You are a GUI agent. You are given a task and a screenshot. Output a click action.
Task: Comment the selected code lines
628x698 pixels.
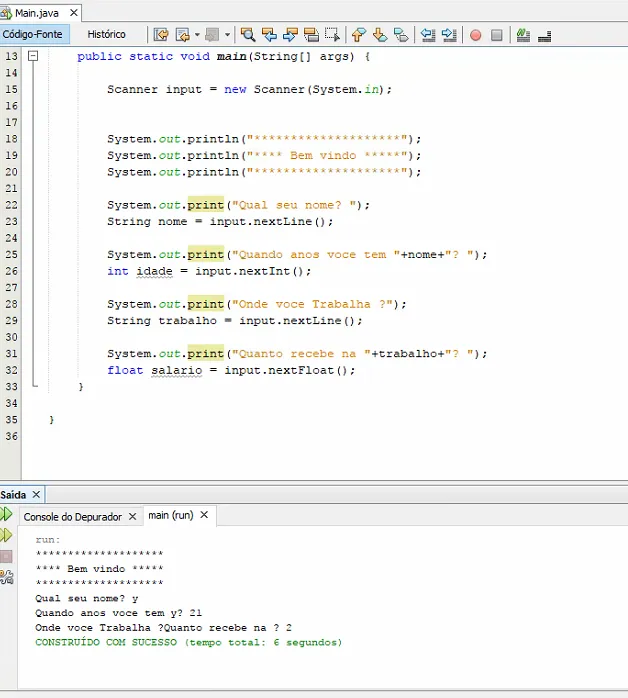coord(522,35)
